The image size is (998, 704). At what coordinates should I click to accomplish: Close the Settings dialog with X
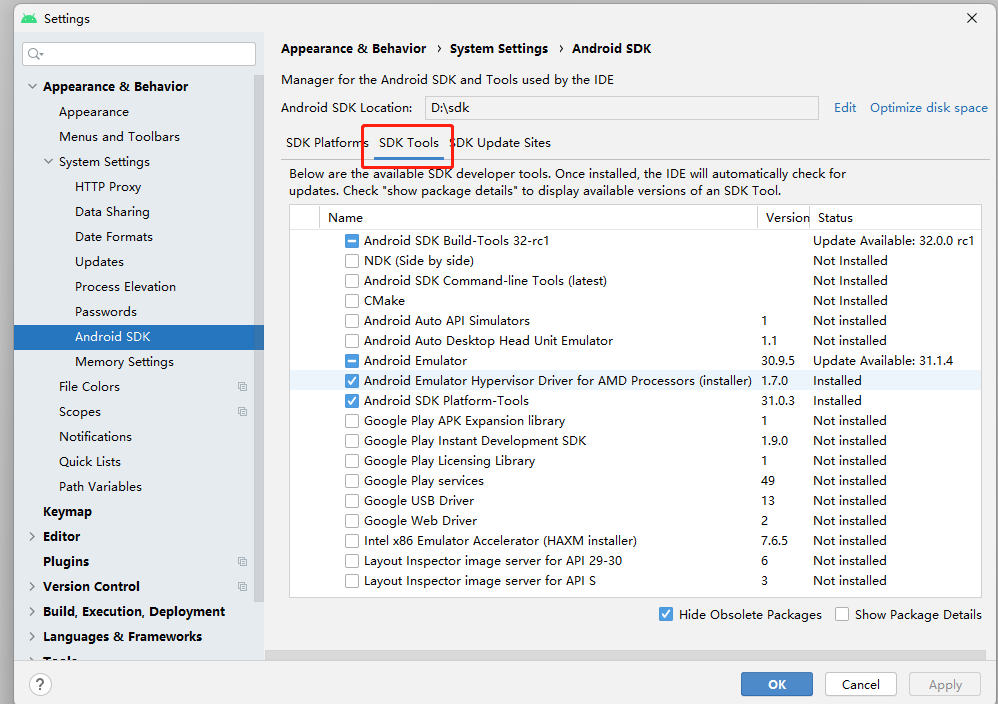[x=971, y=18]
